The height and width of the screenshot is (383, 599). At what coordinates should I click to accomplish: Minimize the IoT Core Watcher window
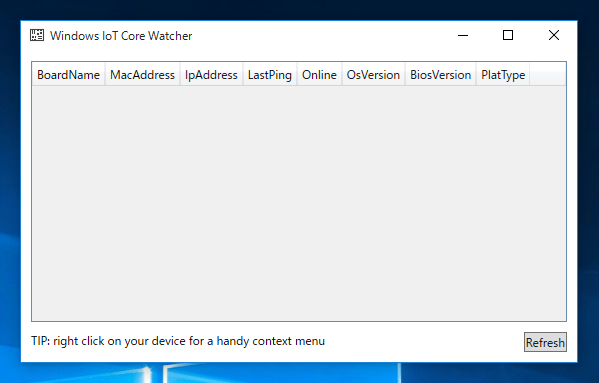(x=463, y=36)
